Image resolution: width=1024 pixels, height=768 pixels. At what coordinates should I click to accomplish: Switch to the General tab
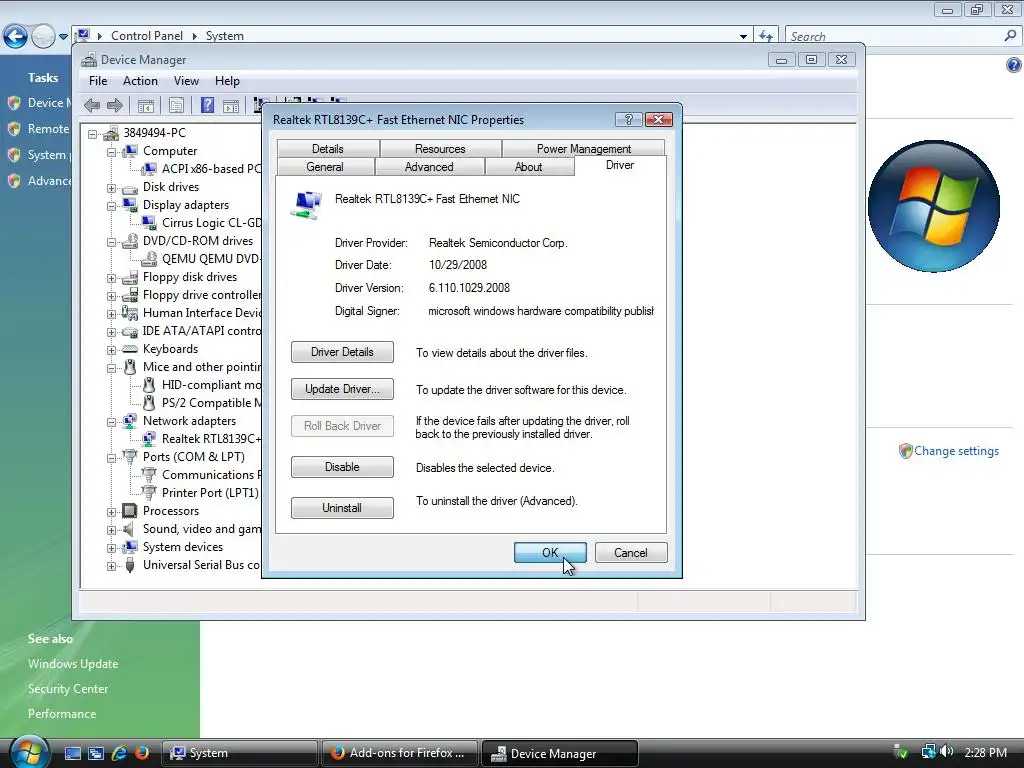tap(325, 167)
